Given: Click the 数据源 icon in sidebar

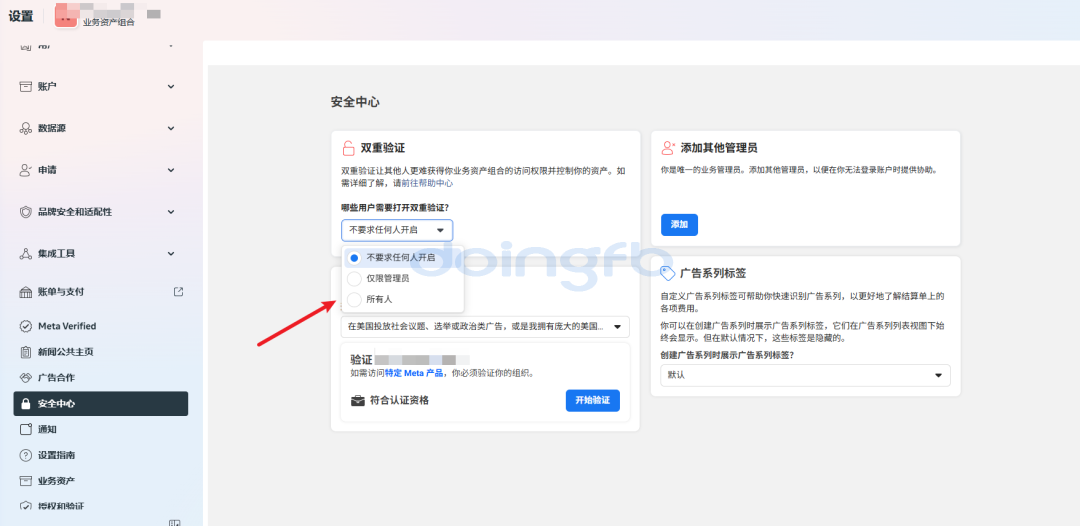Looking at the screenshot, I should point(26,129).
